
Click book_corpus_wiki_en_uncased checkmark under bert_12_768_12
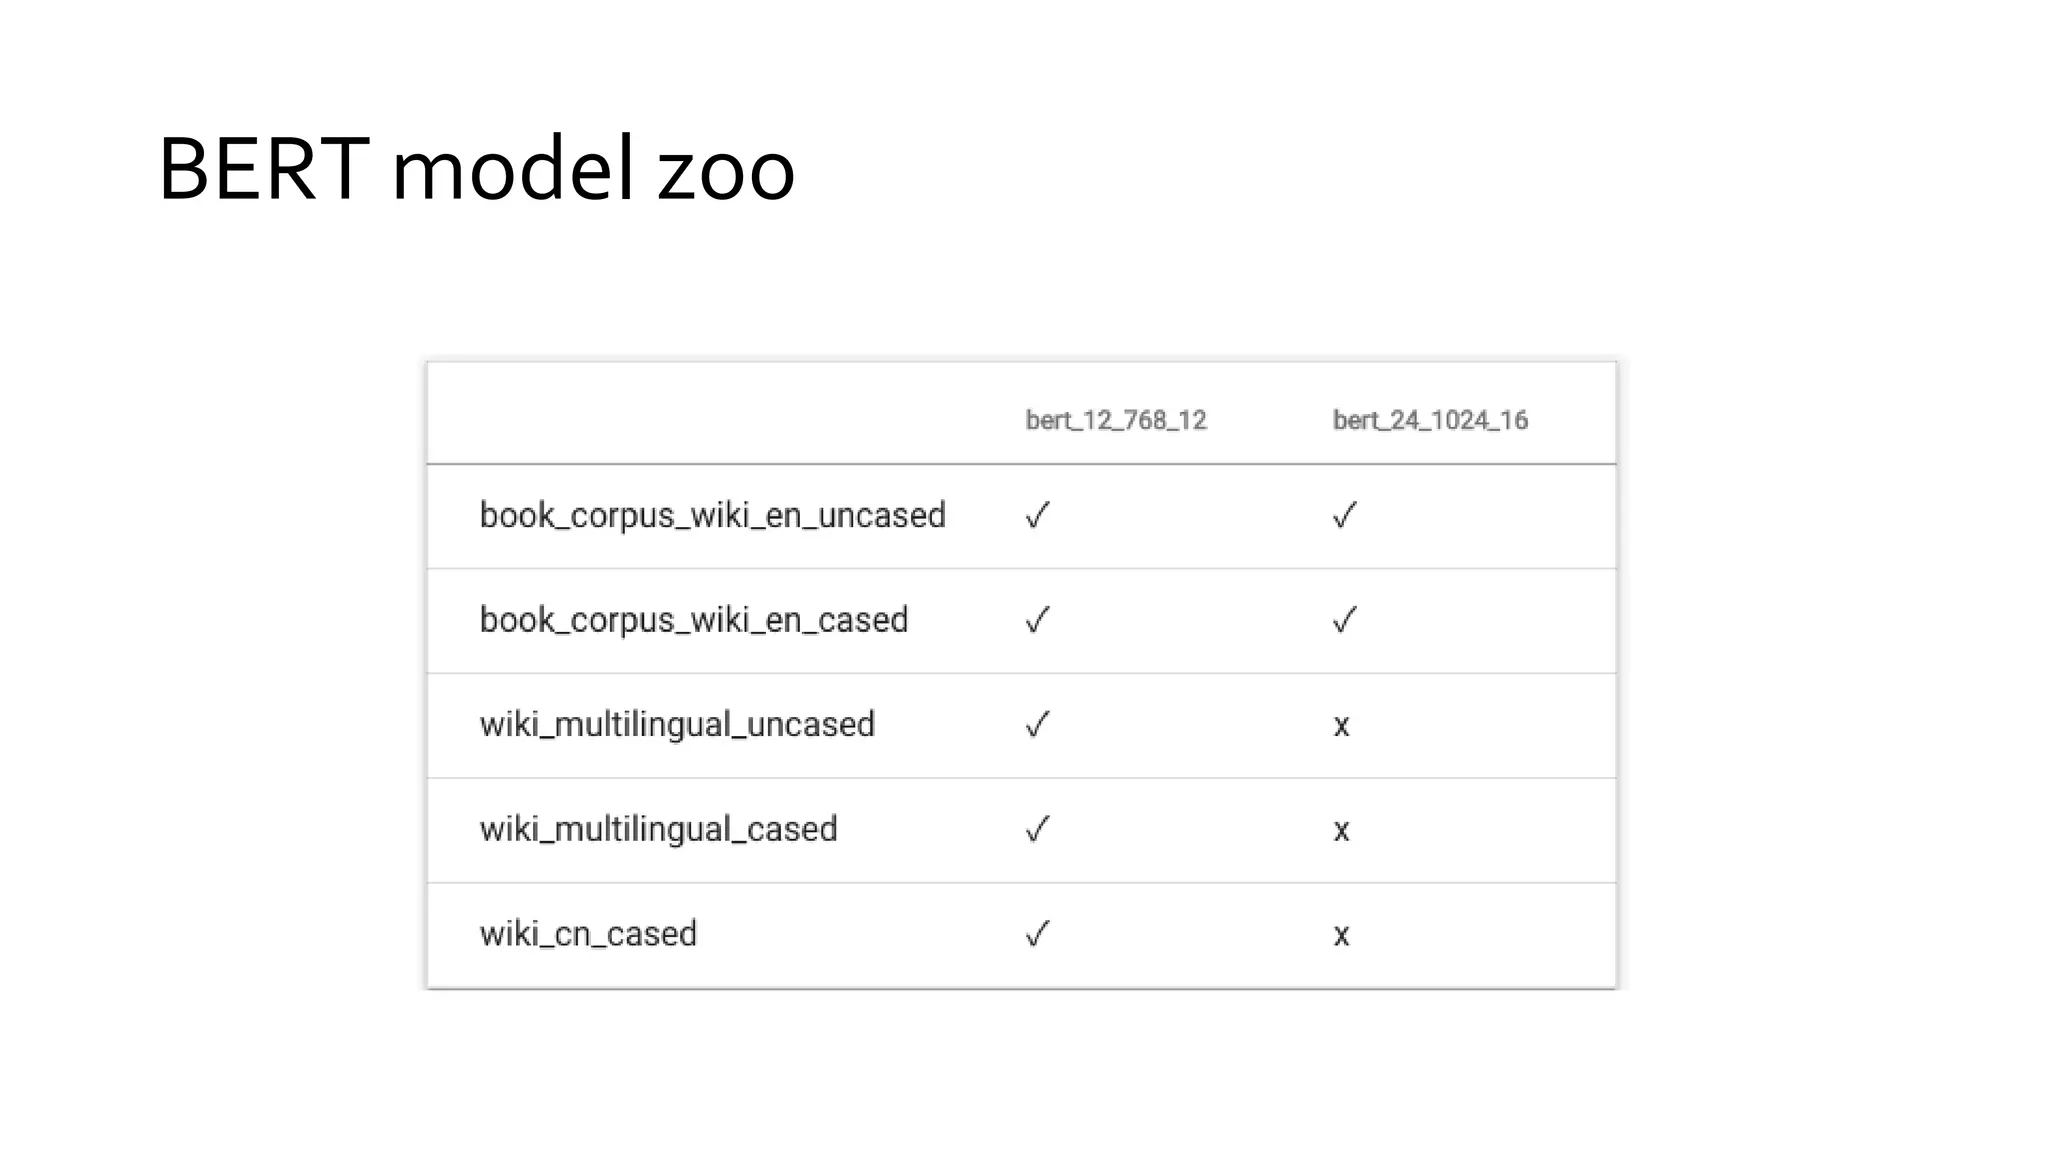tap(1038, 516)
